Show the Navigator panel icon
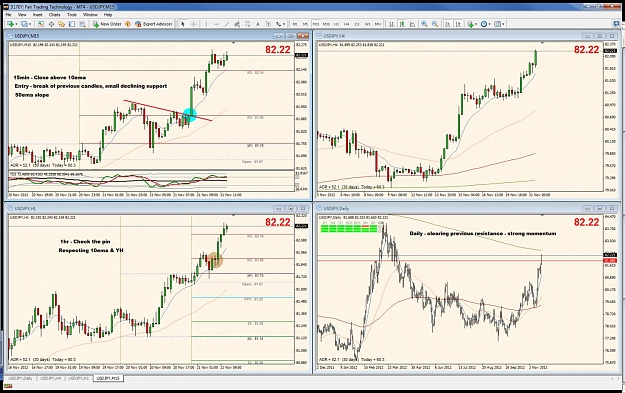The height and width of the screenshot is (393, 625). tap(61, 24)
